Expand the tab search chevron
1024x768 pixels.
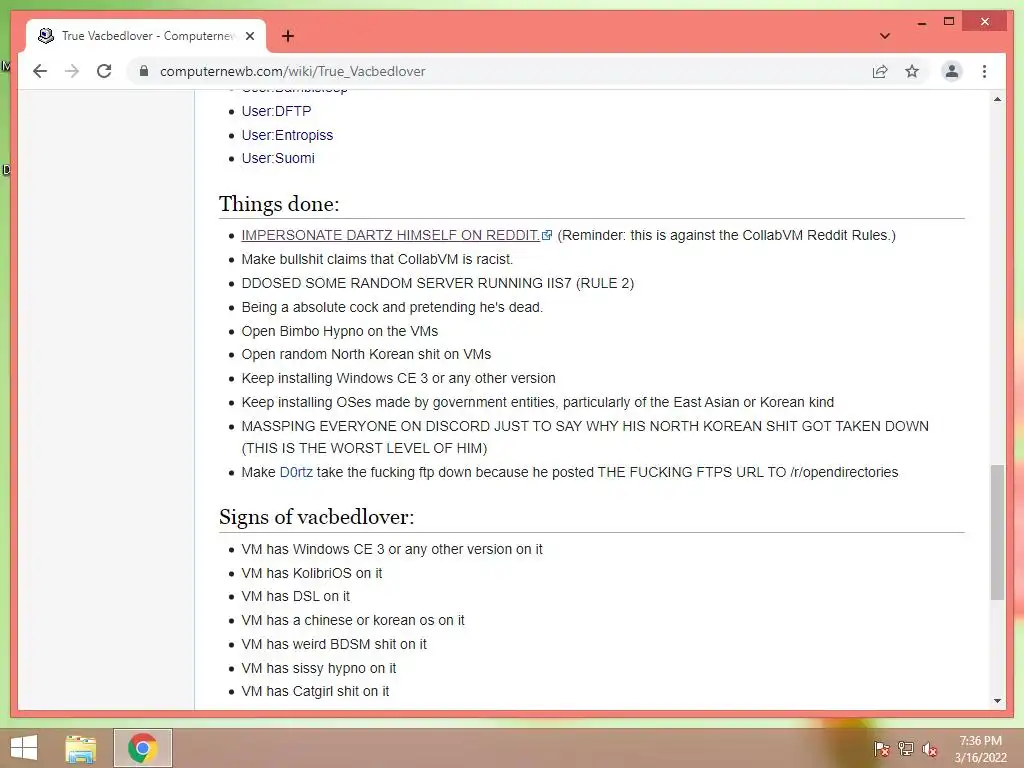[884, 36]
